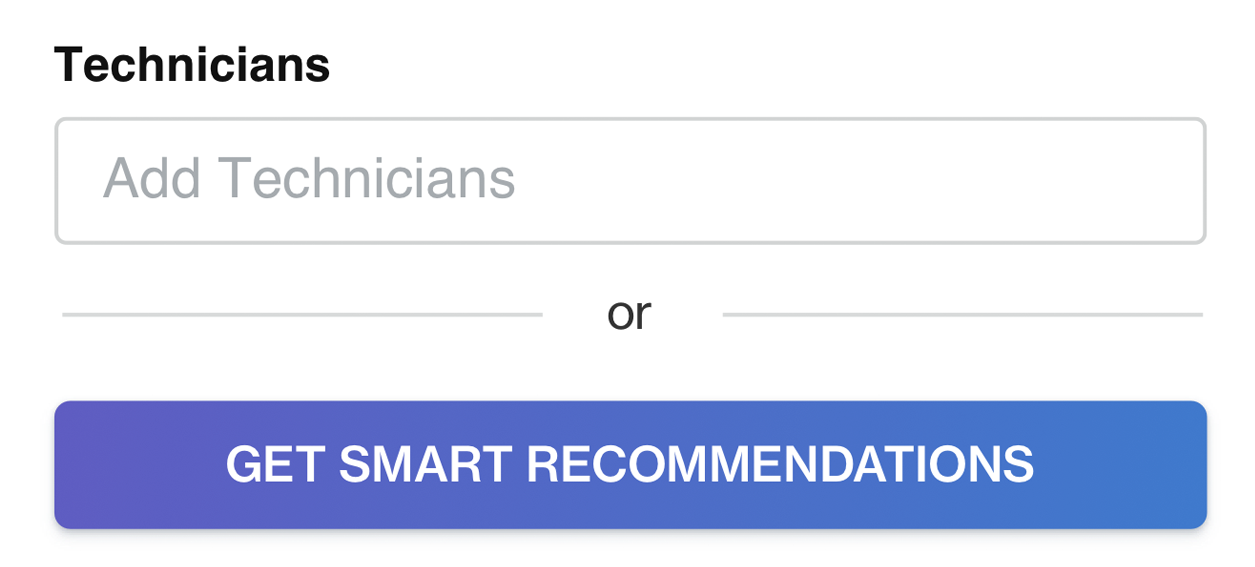Select the Add Technicians placeholder text
The height and width of the screenshot is (567, 1255).
tap(309, 179)
